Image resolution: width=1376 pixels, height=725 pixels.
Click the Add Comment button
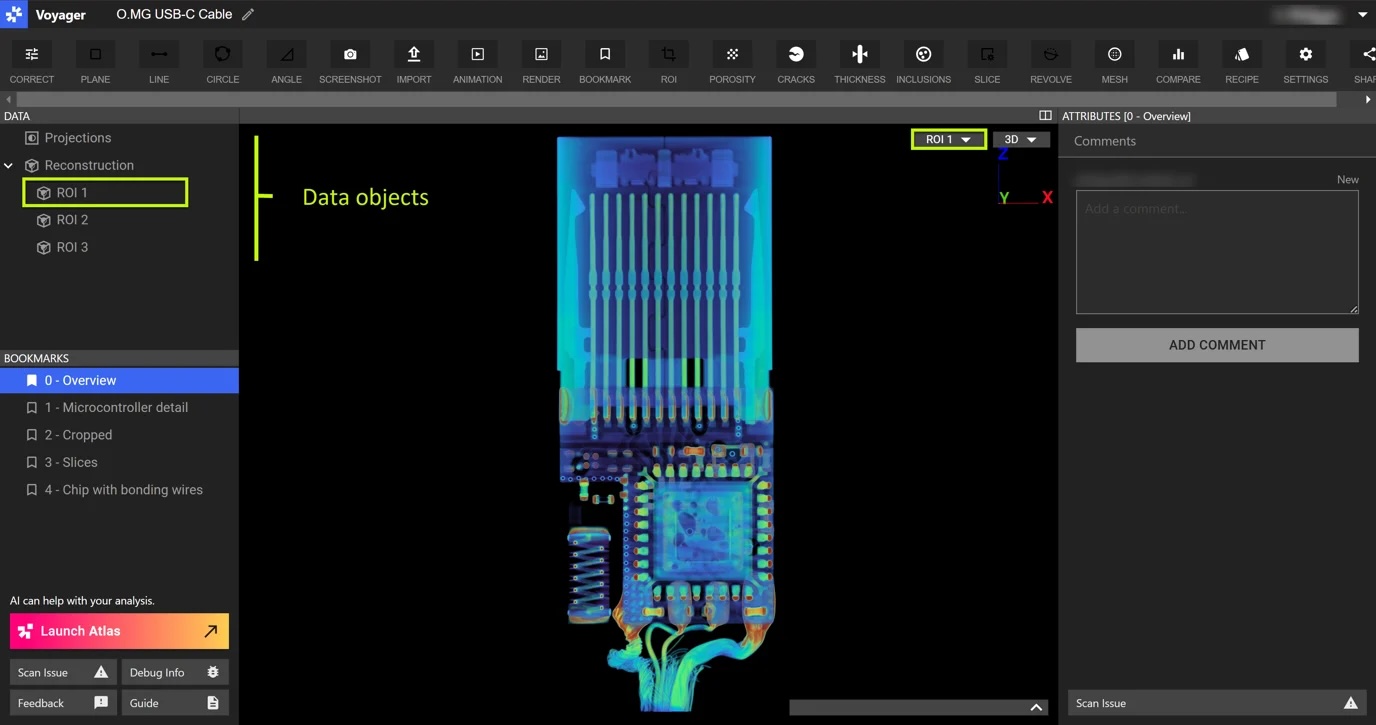tap(1217, 345)
